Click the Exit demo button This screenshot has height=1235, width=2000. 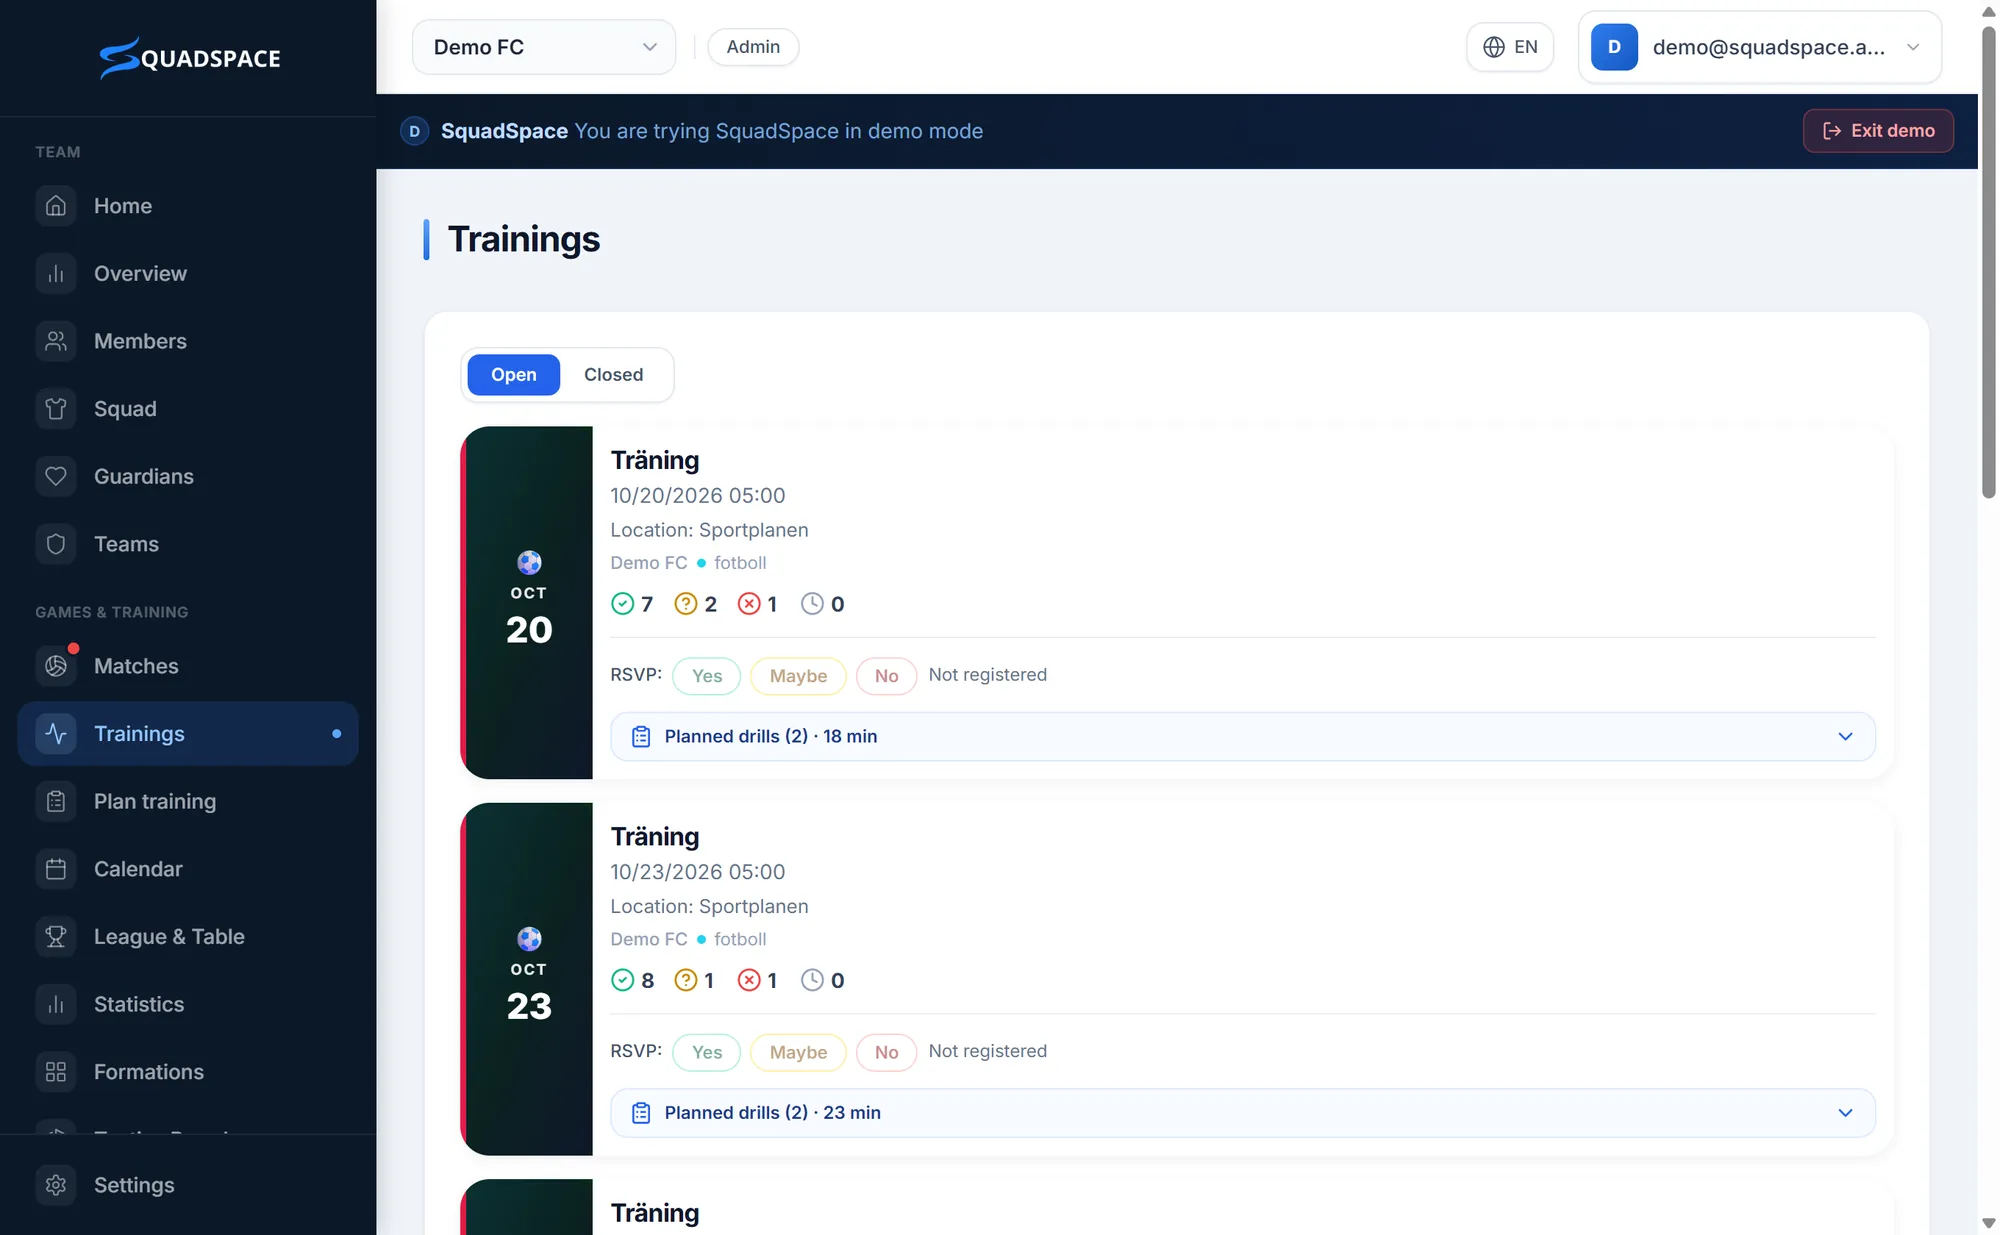(x=1878, y=131)
